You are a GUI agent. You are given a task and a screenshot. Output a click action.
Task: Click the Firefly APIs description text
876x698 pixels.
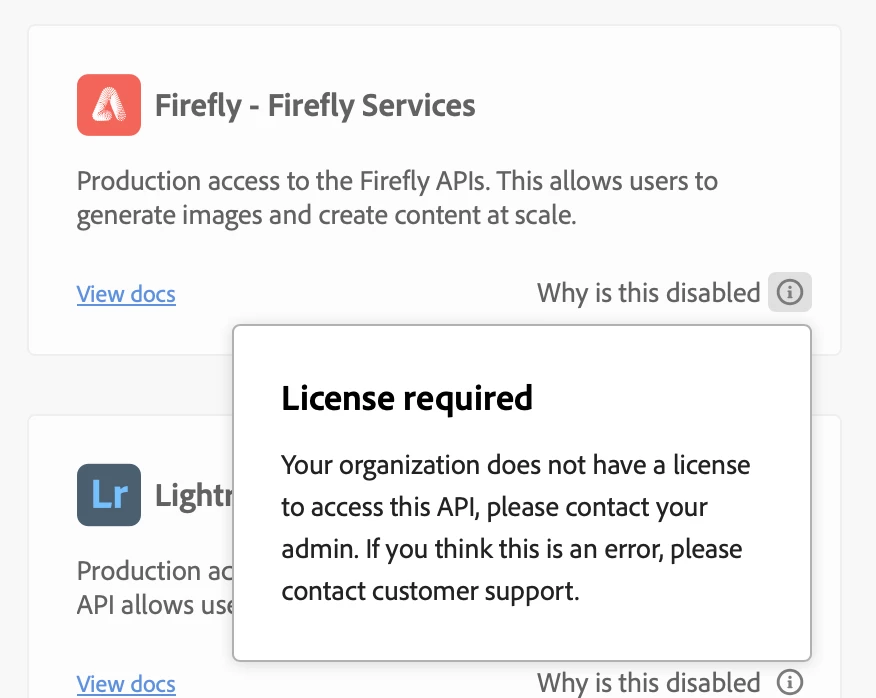click(397, 198)
